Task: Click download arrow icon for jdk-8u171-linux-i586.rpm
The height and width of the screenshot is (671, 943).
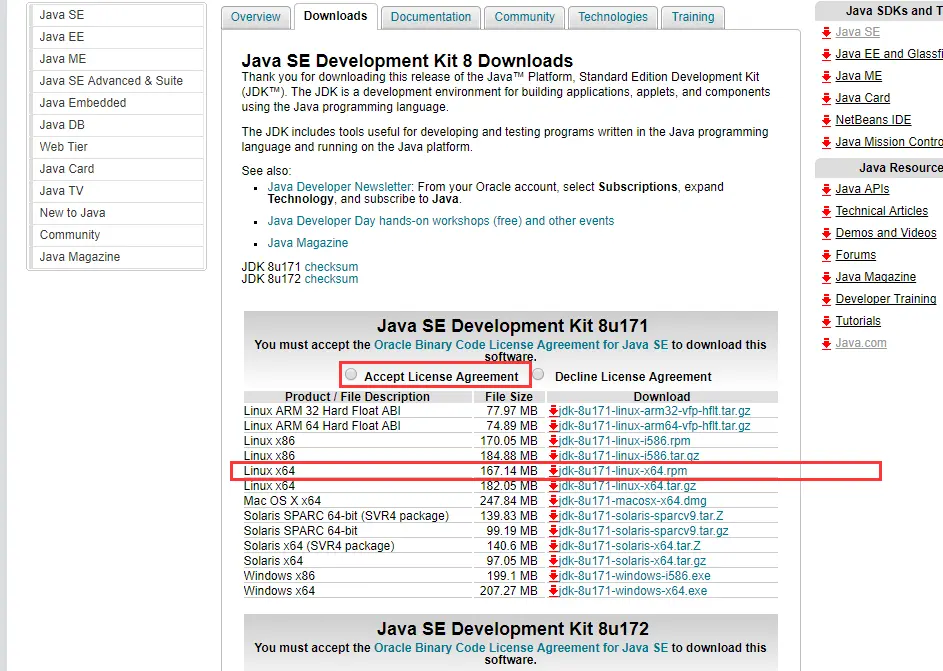Action: [x=554, y=441]
